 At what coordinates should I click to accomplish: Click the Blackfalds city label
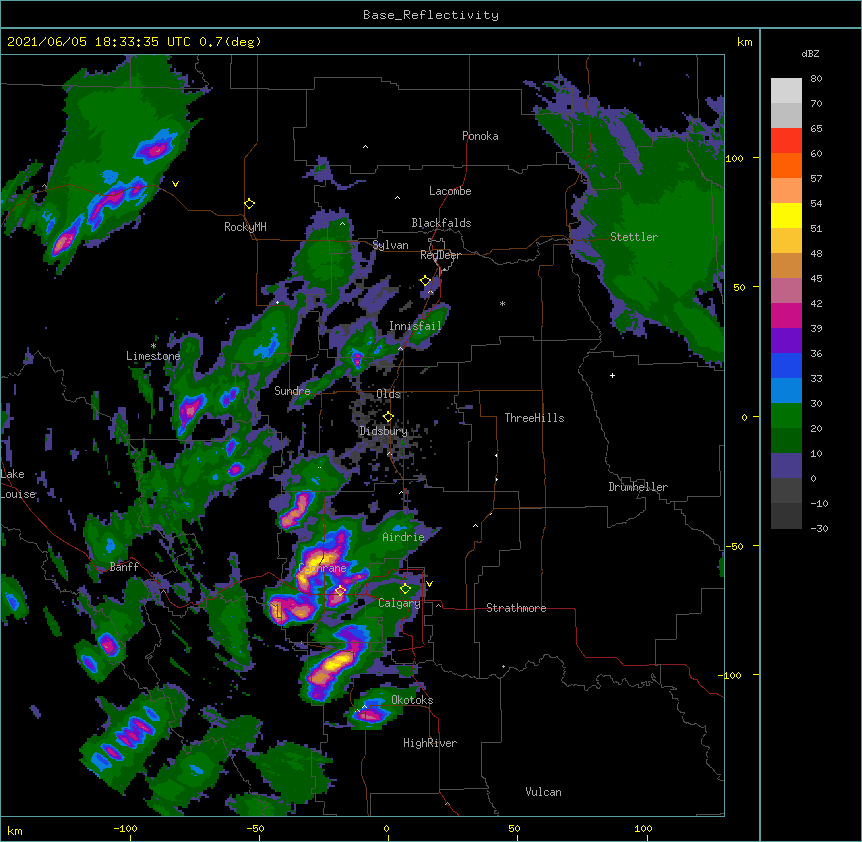tap(441, 223)
